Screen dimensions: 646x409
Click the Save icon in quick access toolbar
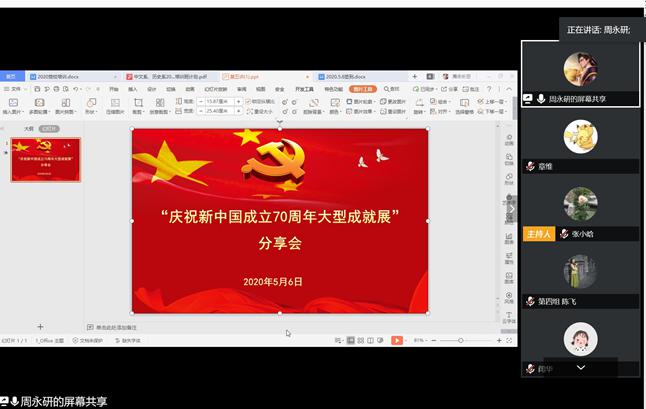pos(37,89)
